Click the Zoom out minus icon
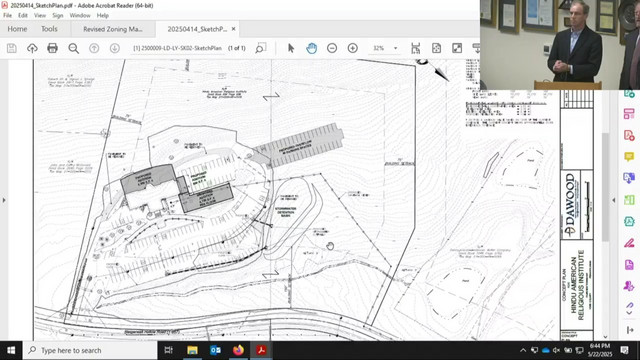 tap(332, 48)
